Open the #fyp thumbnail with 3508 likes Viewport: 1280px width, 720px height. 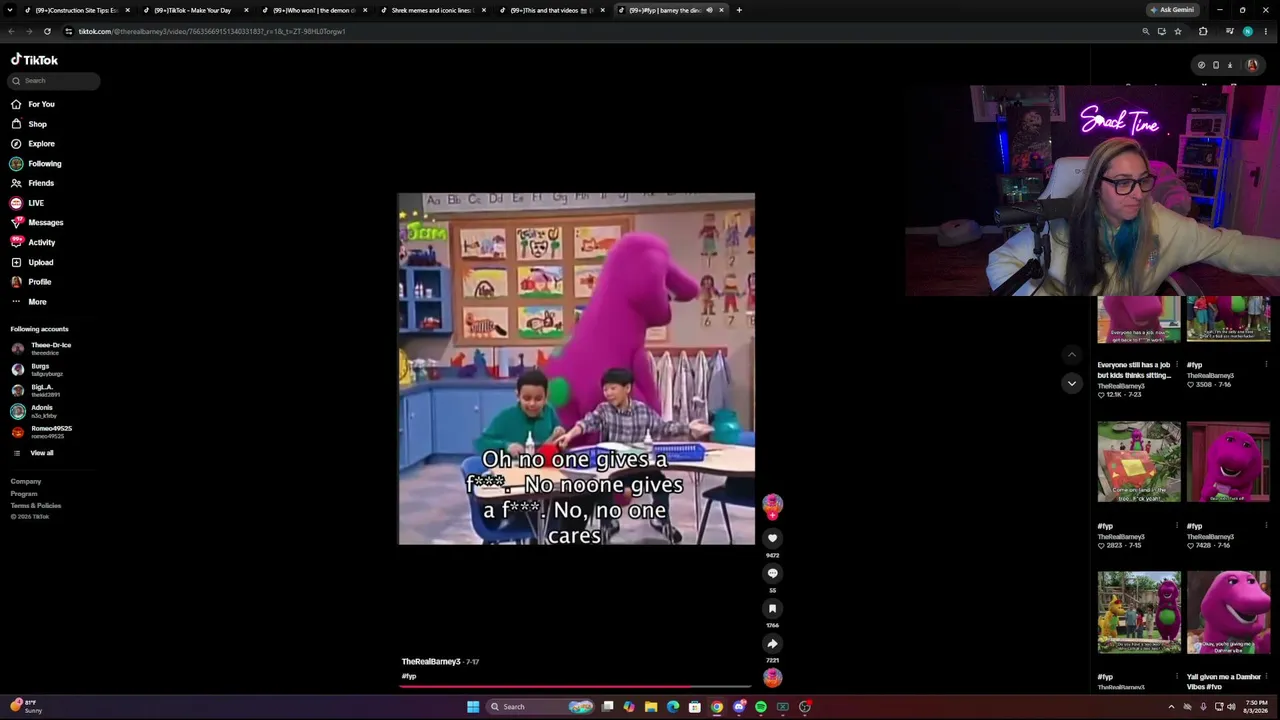pyautogui.click(x=1228, y=320)
